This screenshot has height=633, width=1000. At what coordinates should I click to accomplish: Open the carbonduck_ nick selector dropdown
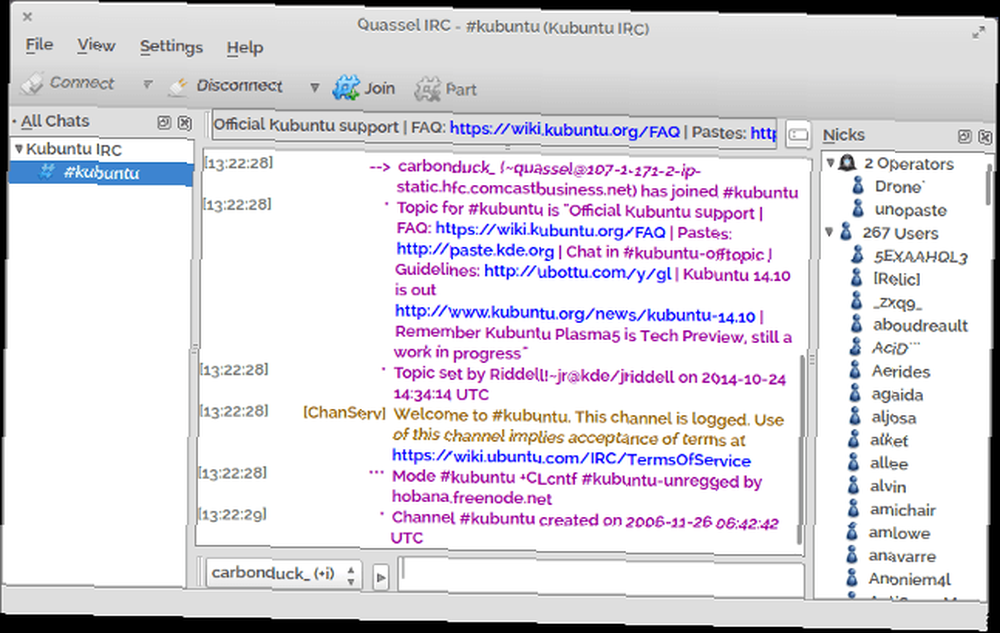(x=283, y=574)
